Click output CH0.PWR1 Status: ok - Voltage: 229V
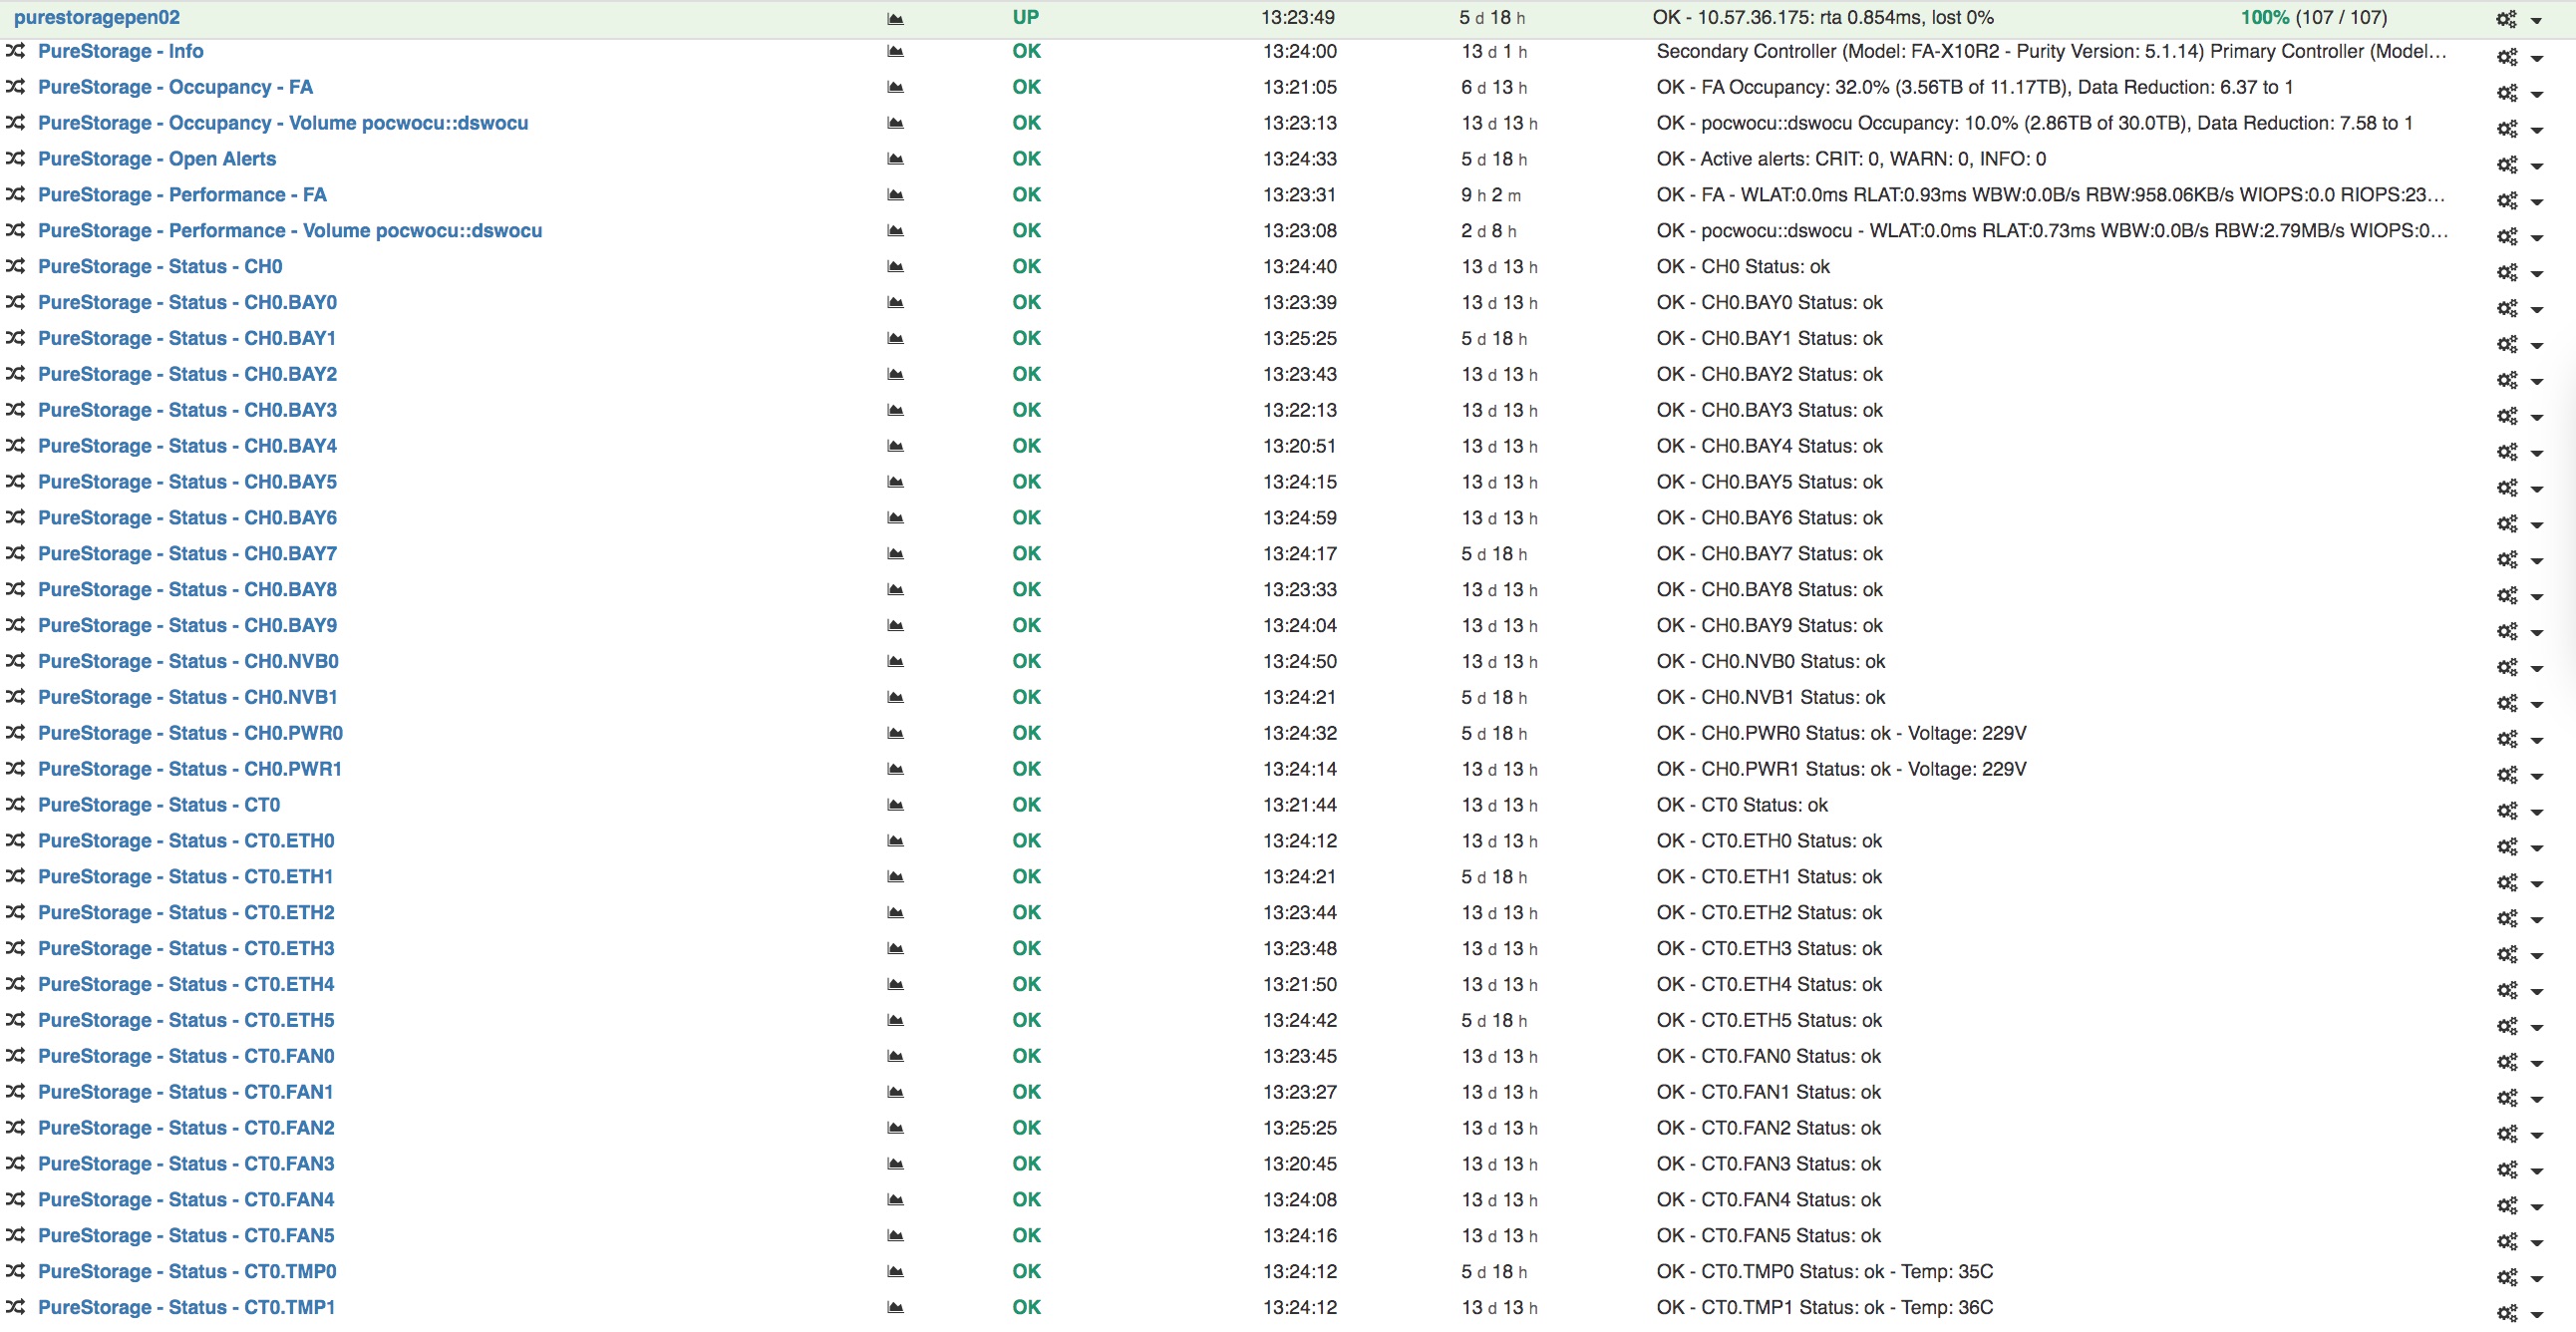Screen dimensions: 2576x1332 (x=1841, y=769)
